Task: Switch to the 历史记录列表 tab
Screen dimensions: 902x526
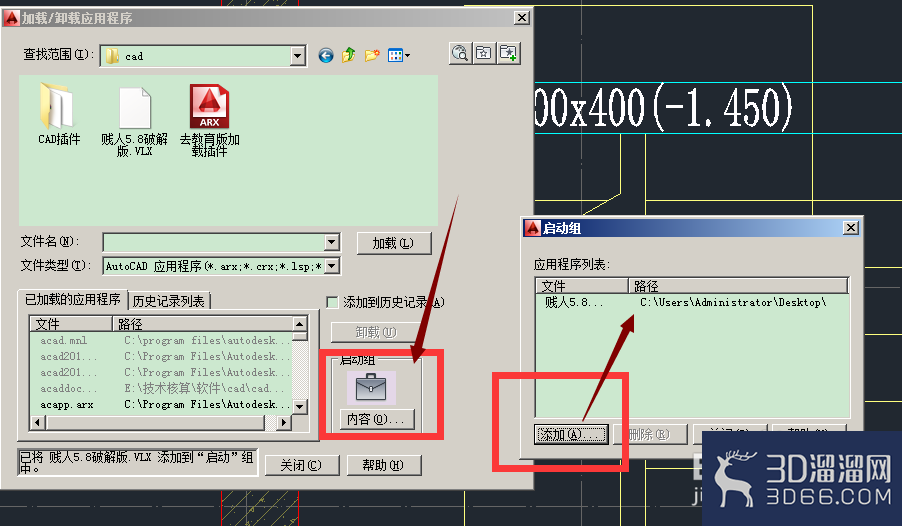Action: coord(169,301)
